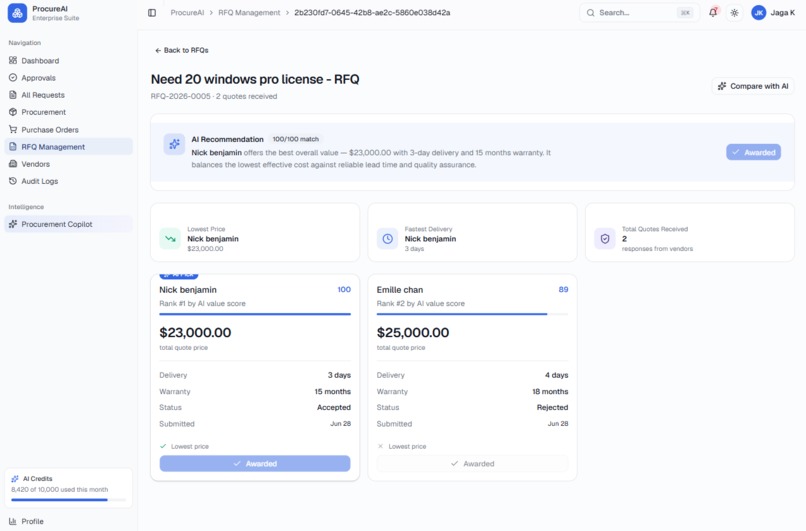
Task: Click the Procurement Copilot sparkle icon
Action: tap(13, 224)
